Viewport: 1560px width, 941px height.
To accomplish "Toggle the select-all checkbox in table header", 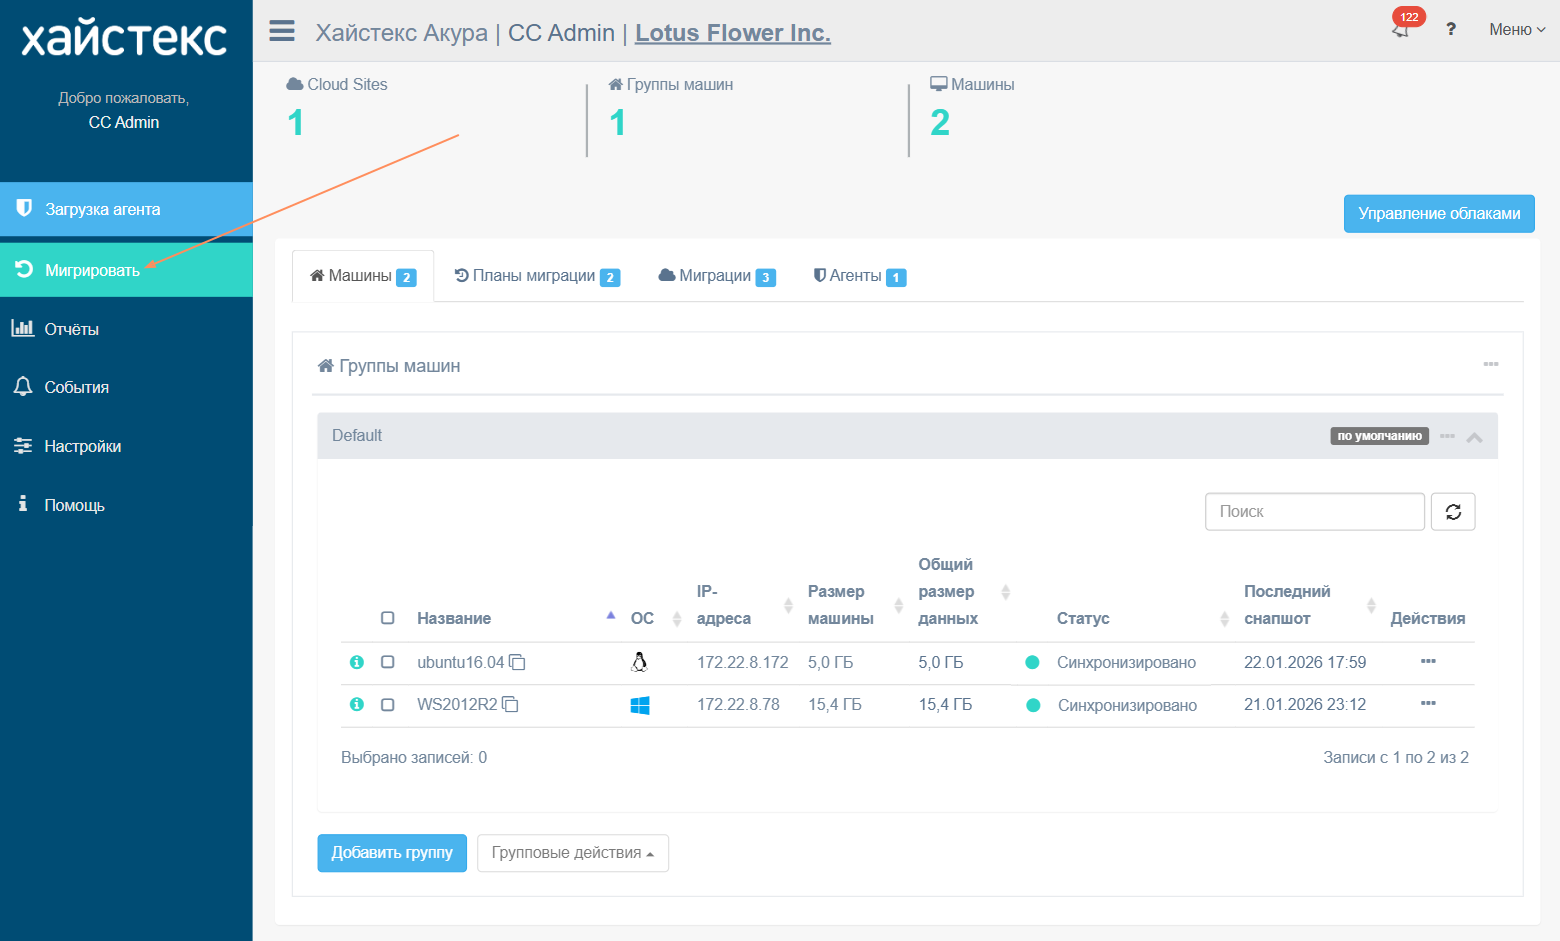I will pyautogui.click(x=388, y=618).
